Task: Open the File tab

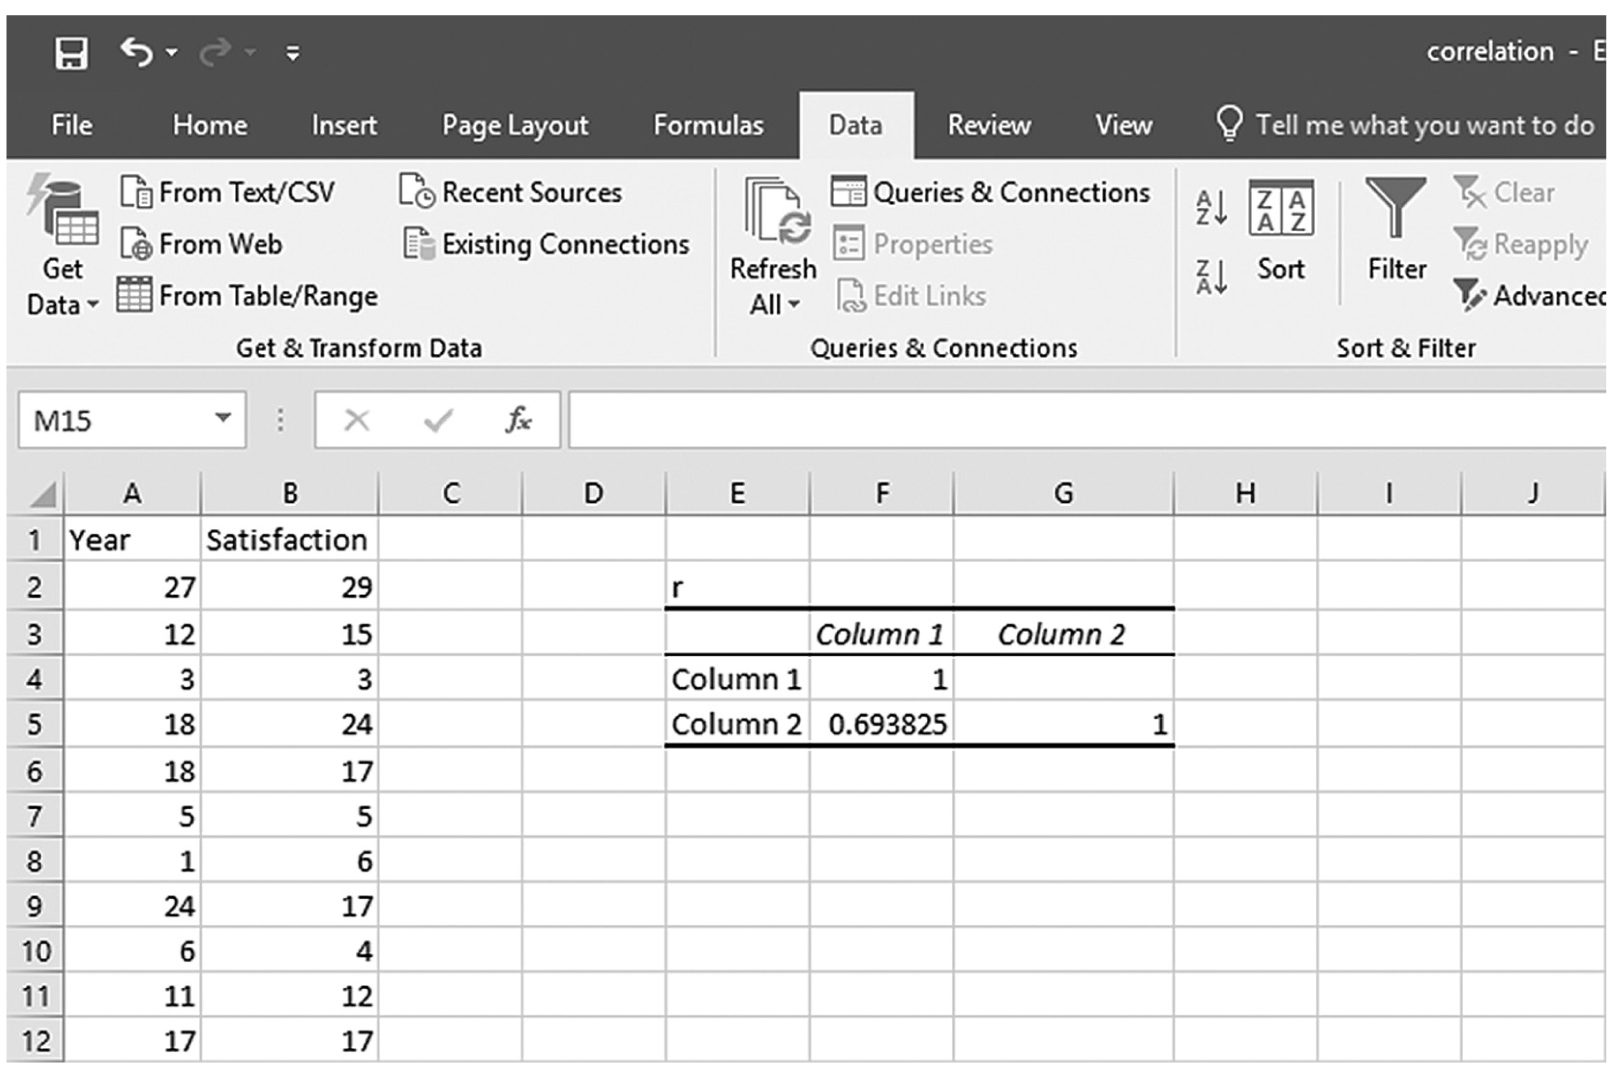Action: point(71,125)
